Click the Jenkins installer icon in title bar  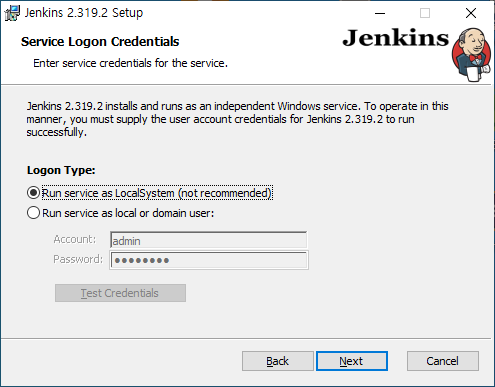tap(12, 13)
